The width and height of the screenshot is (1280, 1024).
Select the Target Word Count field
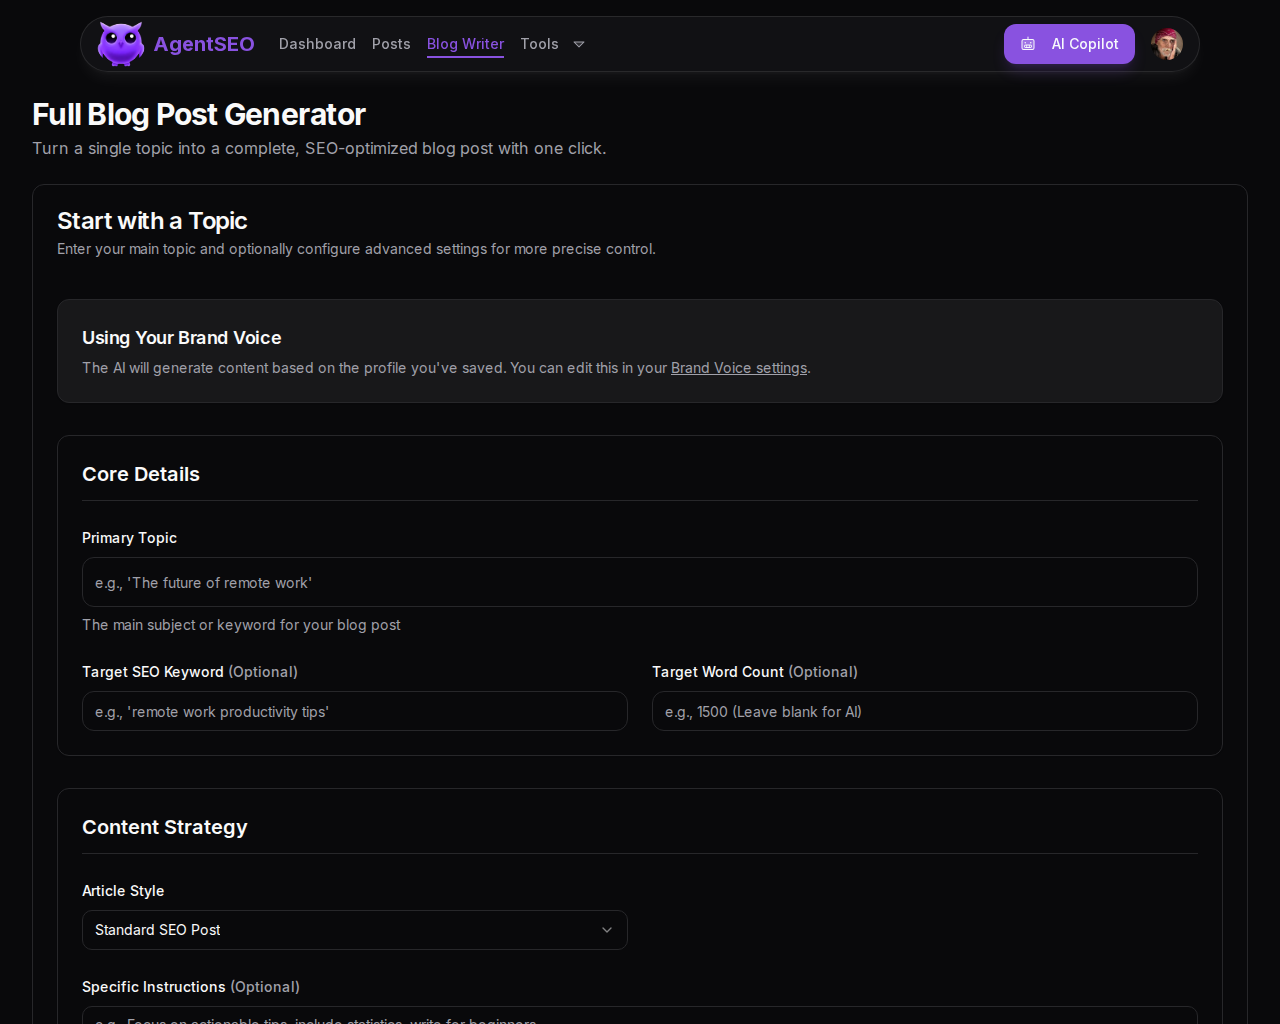(924, 711)
